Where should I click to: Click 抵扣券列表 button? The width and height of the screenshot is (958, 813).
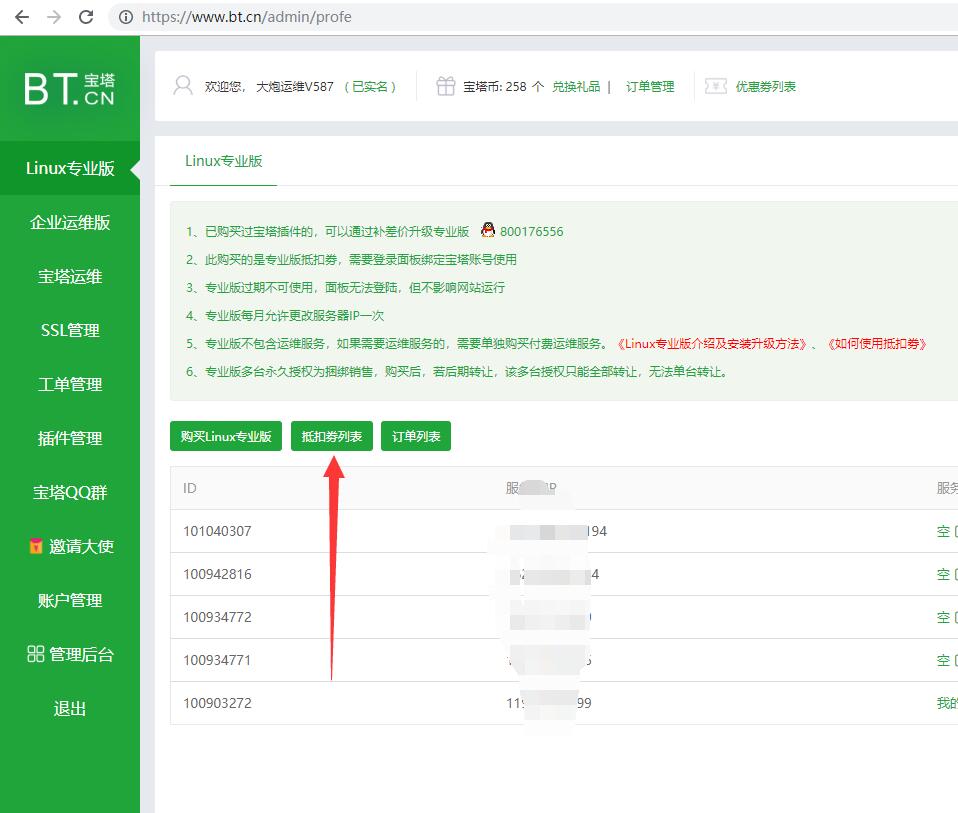tap(332, 436)
